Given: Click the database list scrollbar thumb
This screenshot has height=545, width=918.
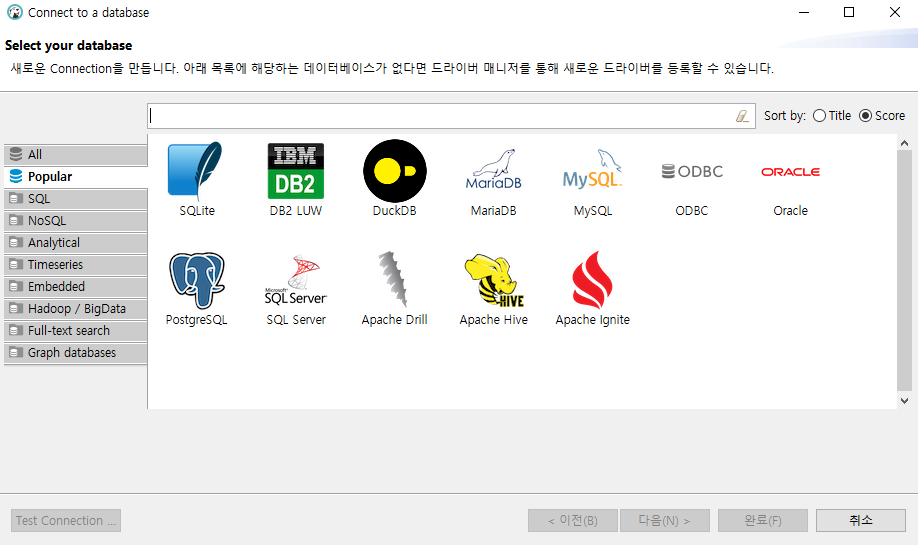Looking at the screenshot, I should [905, 270].
